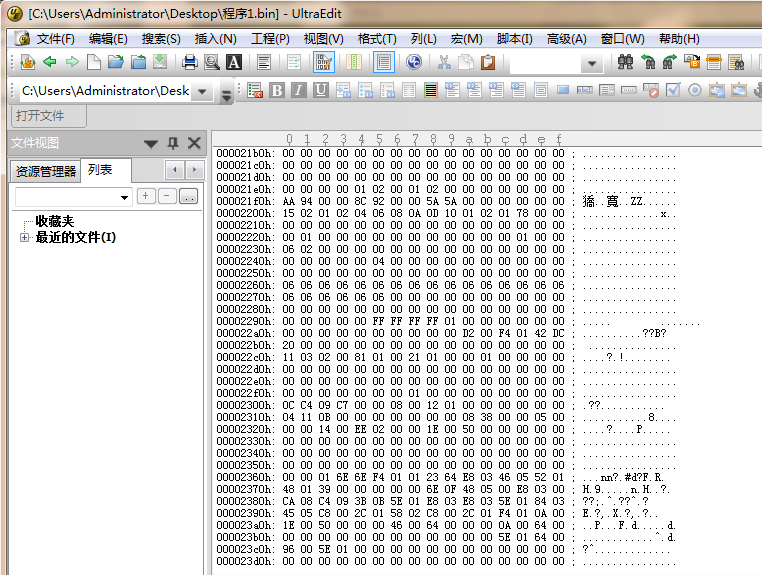Click the find in files binoculars-list icon
Image resolution: width=762 pixels, height=575 pixels.
[736, 62]
